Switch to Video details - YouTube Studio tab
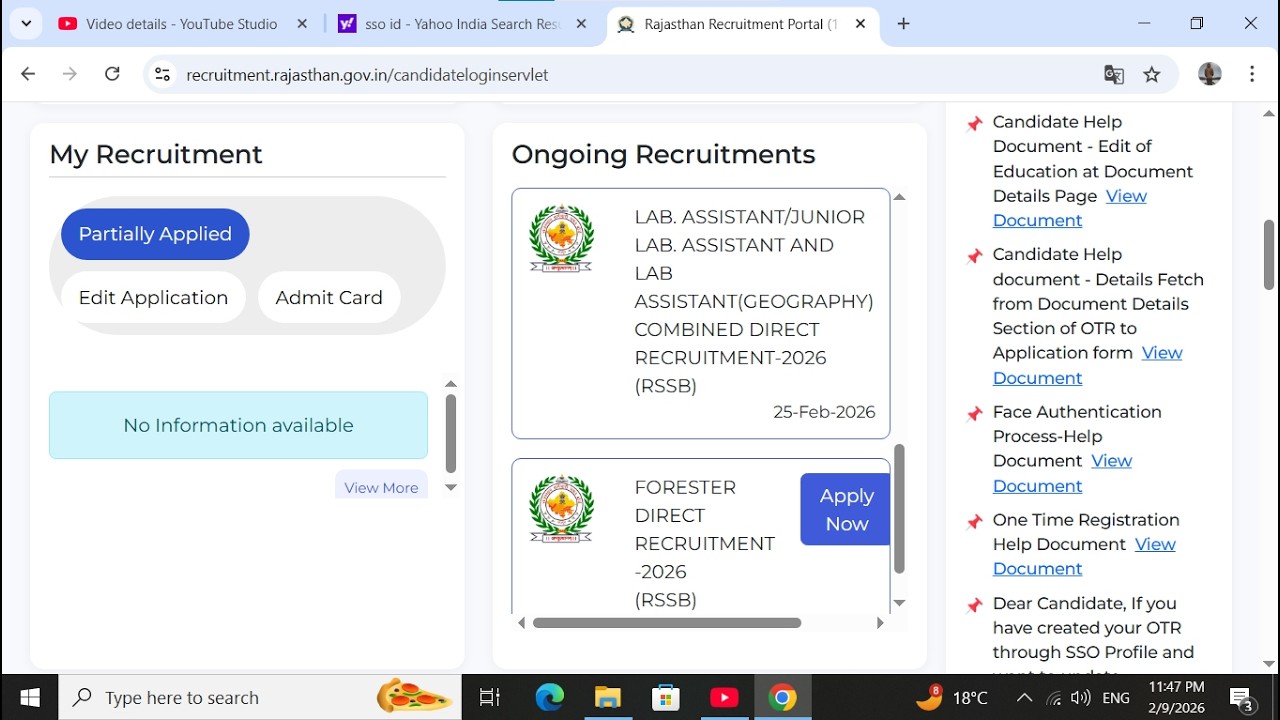 pos(182,24)
